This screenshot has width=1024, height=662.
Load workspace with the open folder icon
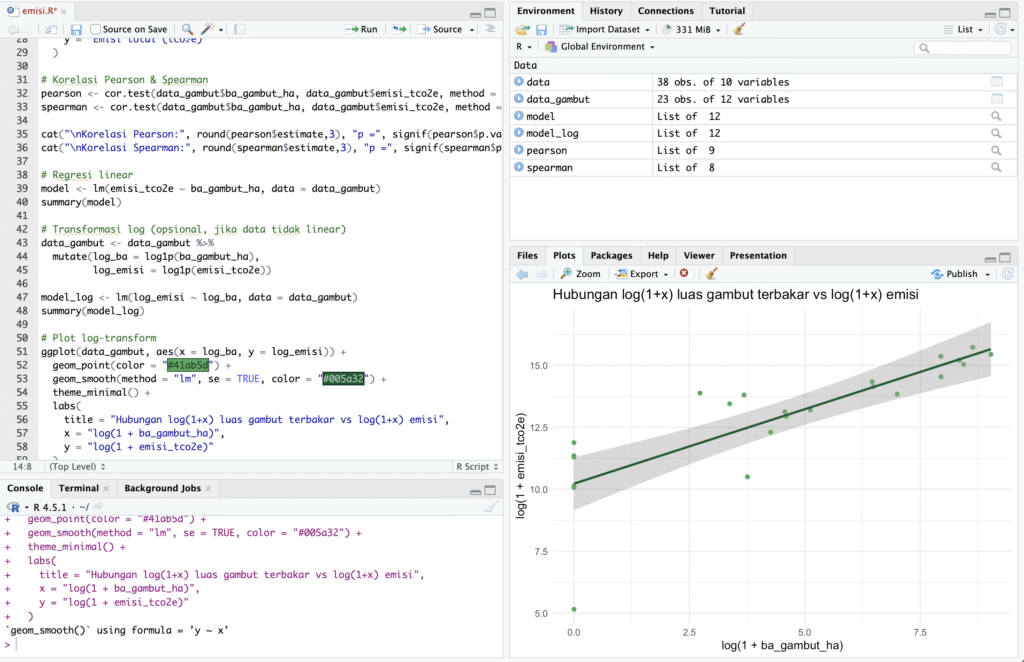(x=522, y=30)
